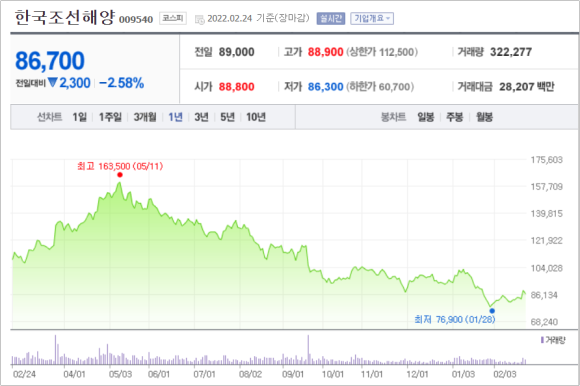Click the 전일 value 89,000
This screenshot has height=386, width=580.
pyautogui.click(x=236, y=52)
